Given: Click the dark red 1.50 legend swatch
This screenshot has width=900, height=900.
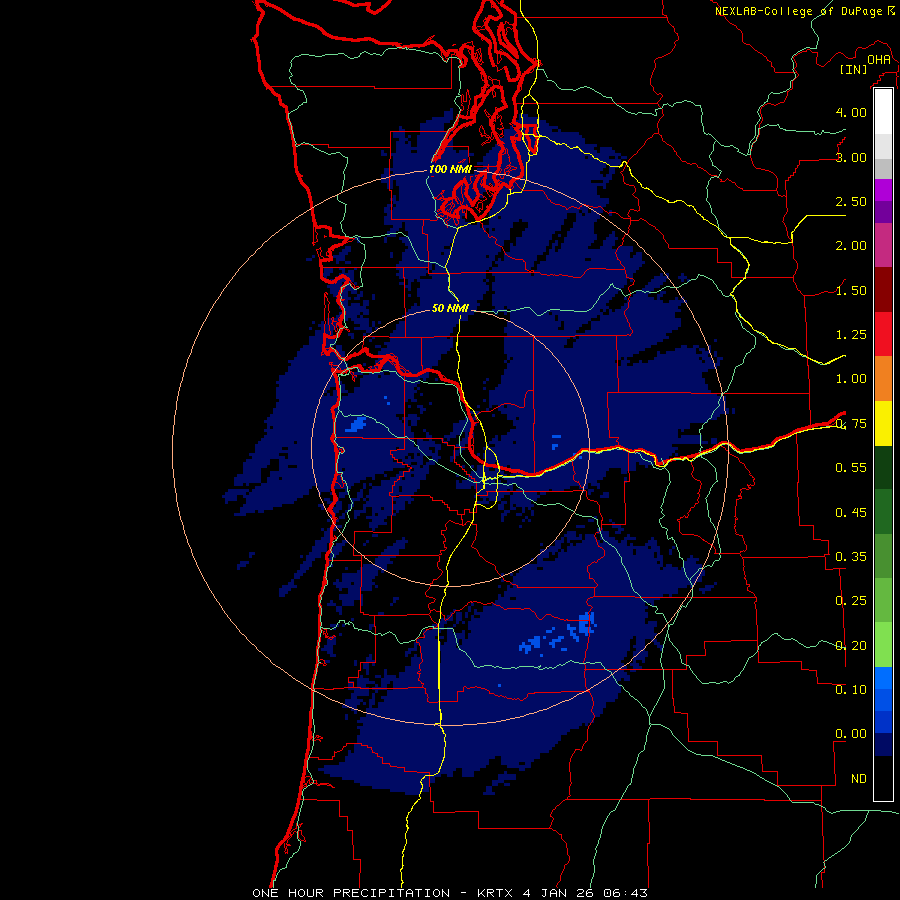Looking at the screenshot, I should (883, 290).
